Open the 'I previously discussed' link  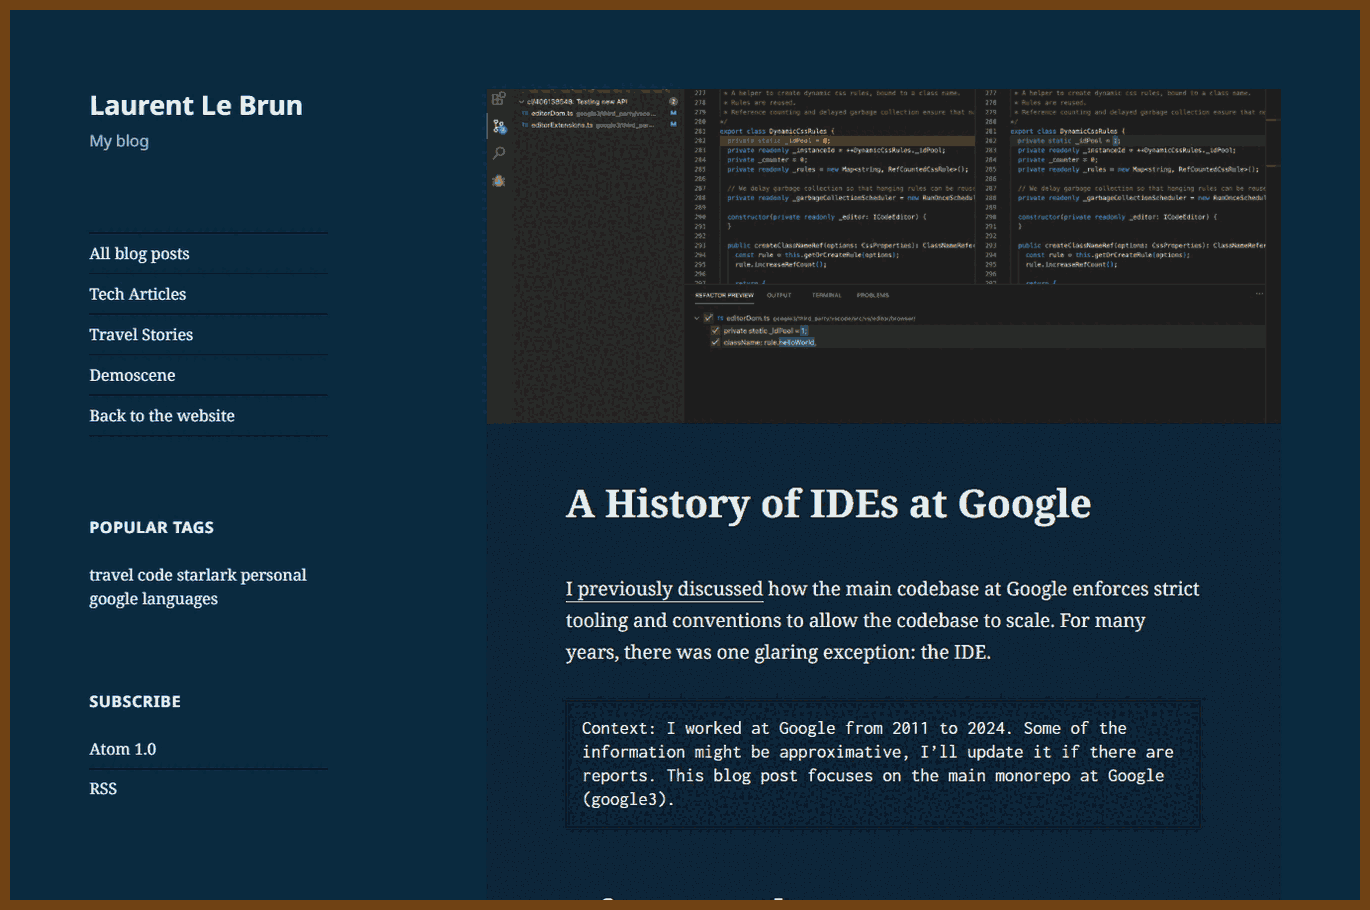pyautogui.click(x=664, y=589)
